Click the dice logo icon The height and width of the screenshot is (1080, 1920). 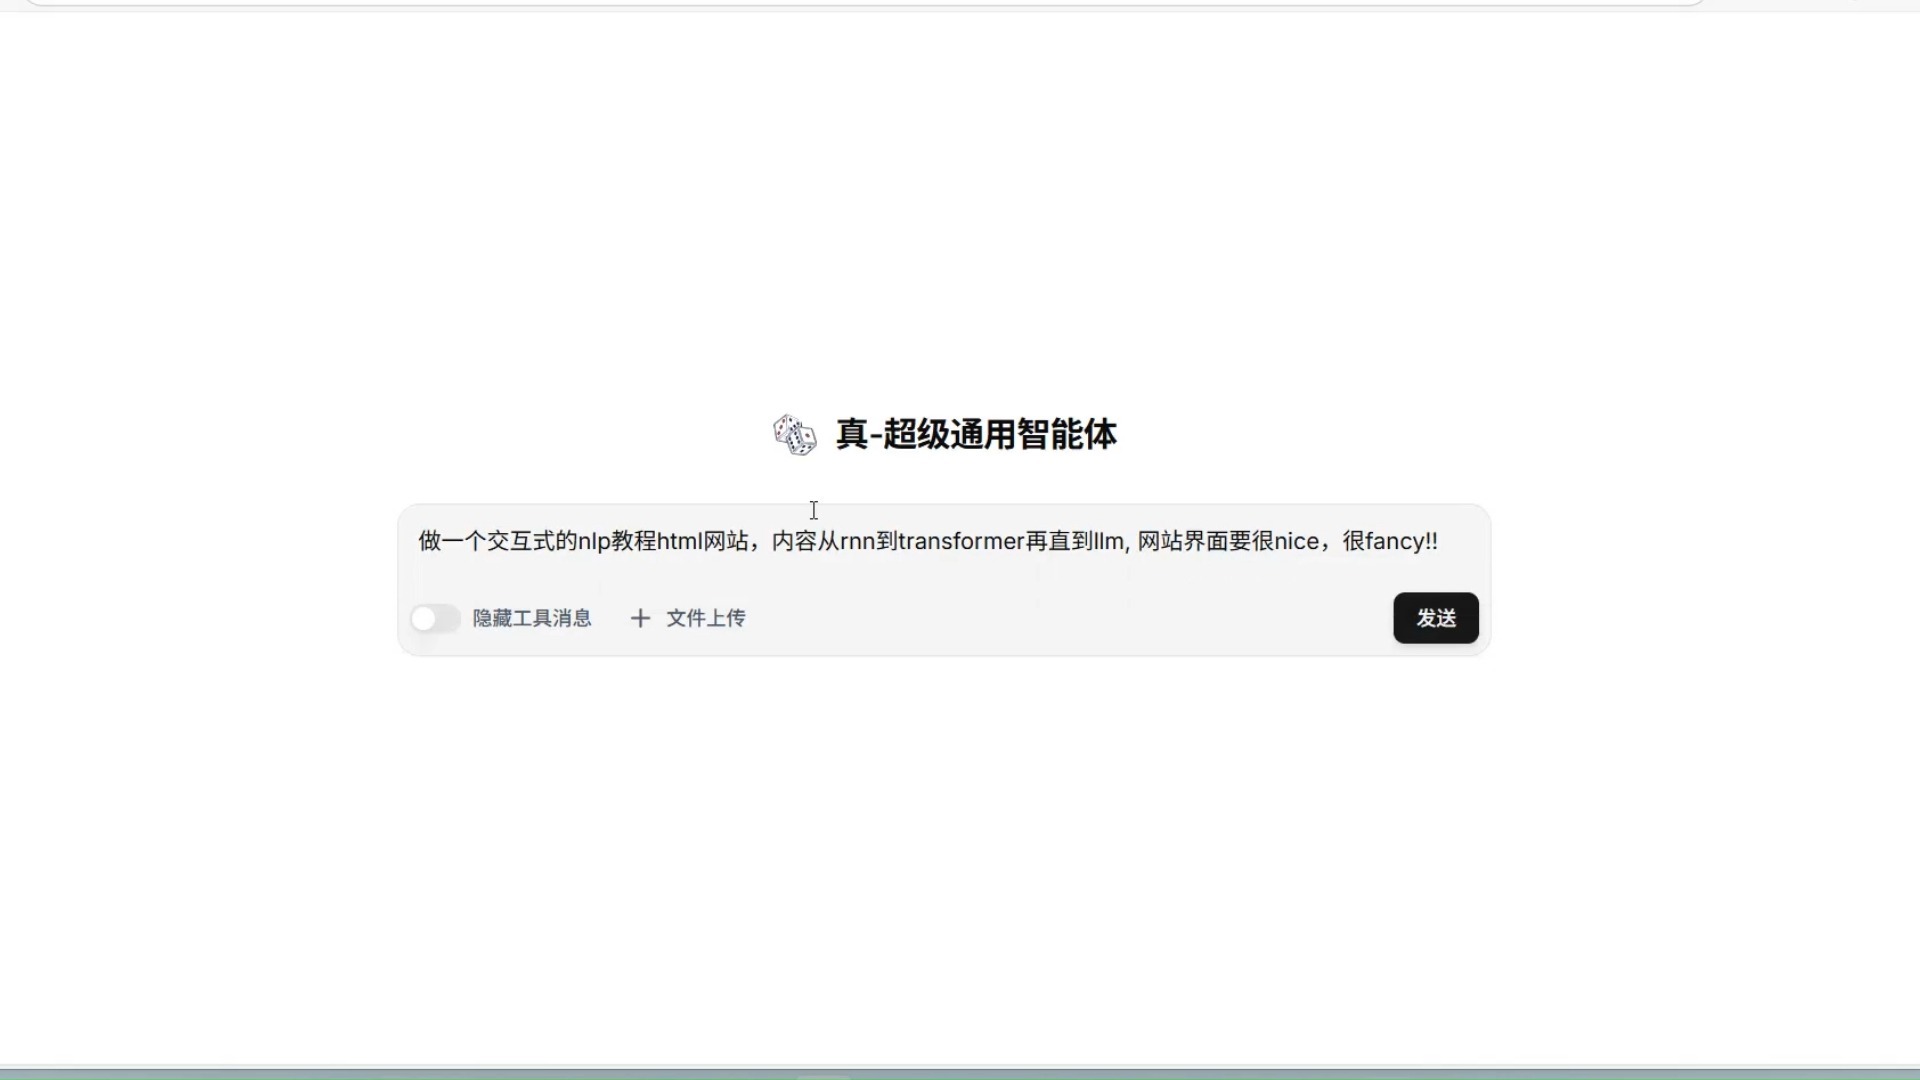coord(795,435)
